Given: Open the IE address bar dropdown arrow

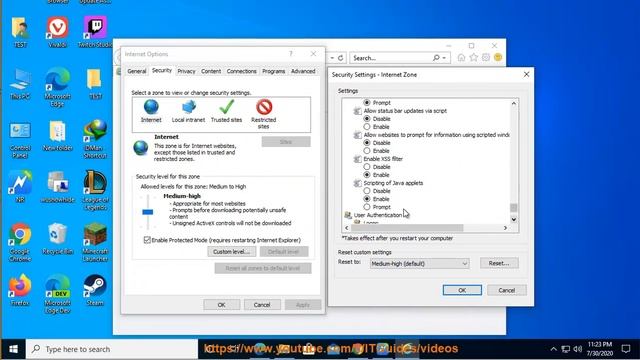Looking at the screenshot, I should tap(332, 58).
